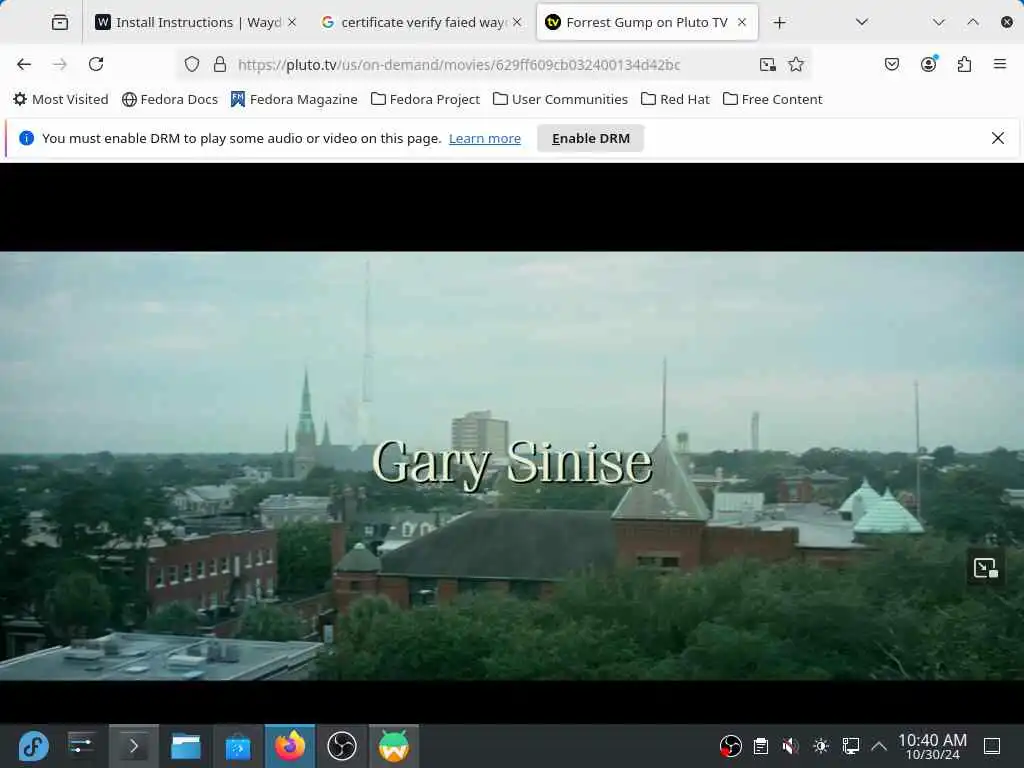Image resolution: width=1024 pixels, height=768 pixels.
Task: Open picture-in-picture from address bar
Action: [768, 64]
